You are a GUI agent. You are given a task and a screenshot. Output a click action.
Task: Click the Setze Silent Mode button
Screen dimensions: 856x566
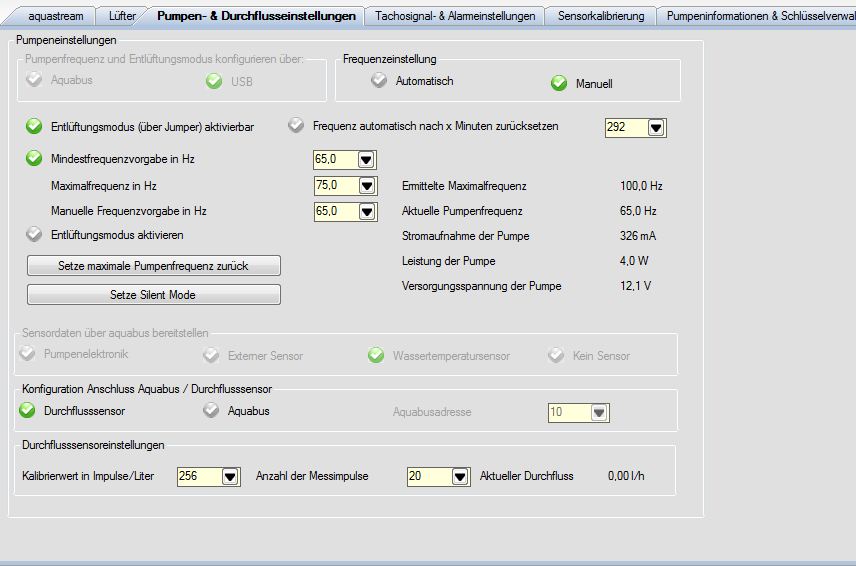(x=153, y=295)
